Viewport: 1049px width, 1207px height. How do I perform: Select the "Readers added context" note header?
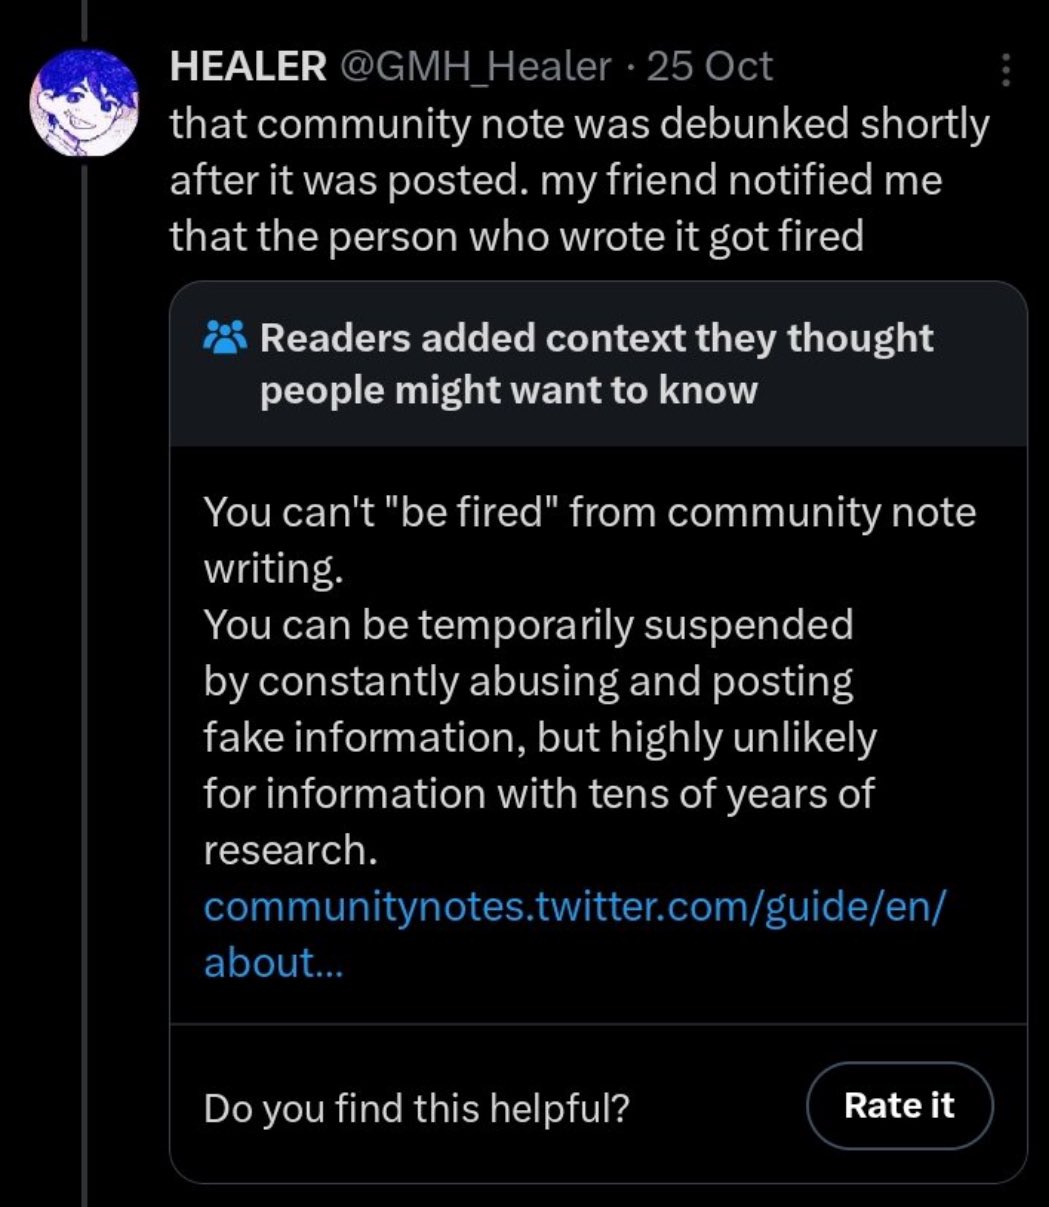597,339
